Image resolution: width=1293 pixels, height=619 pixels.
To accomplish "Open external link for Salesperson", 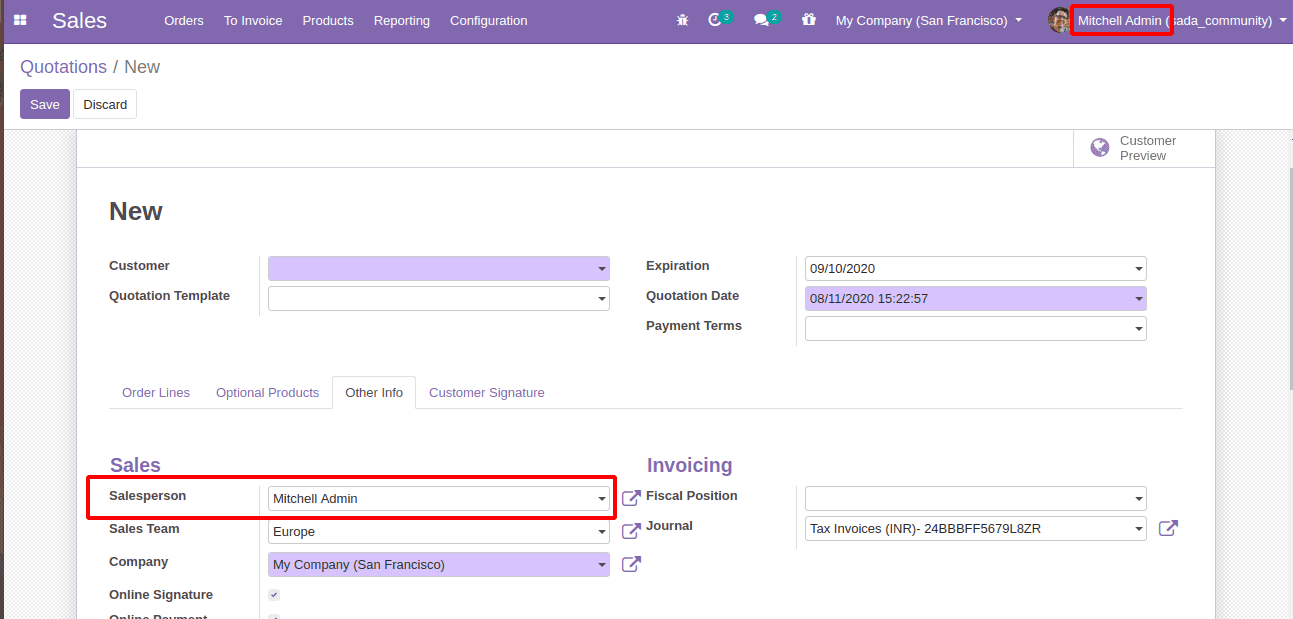I will coord(631,498).
